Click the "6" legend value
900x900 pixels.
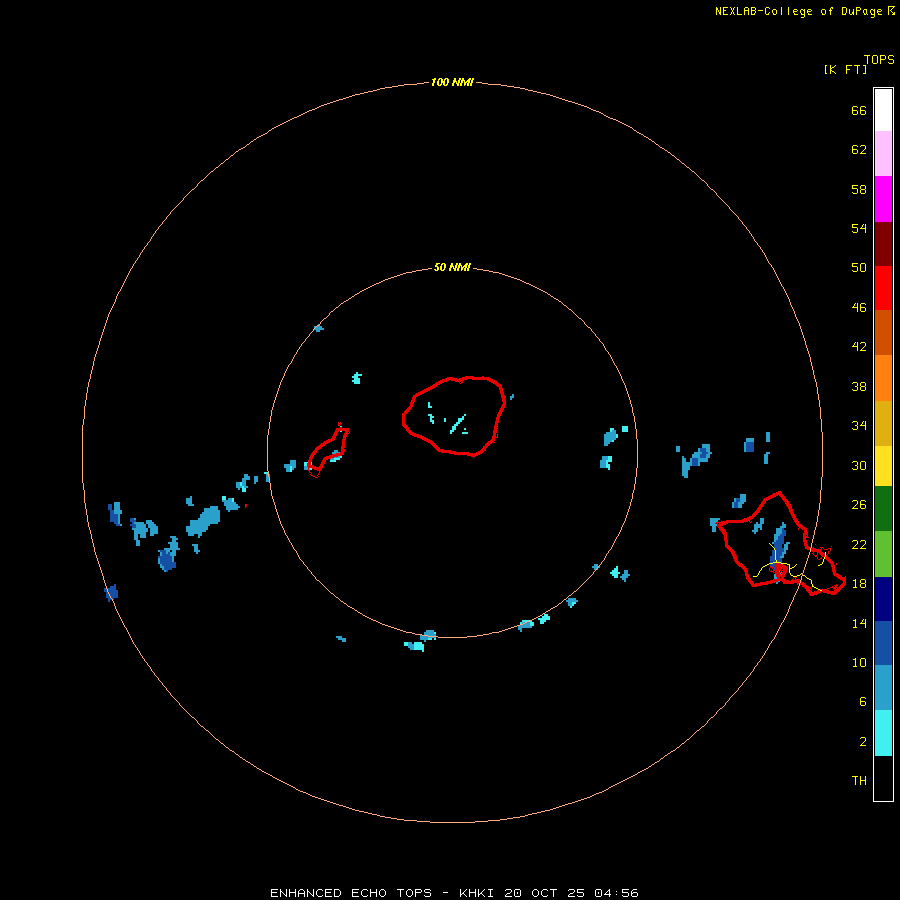click(863, 702)
